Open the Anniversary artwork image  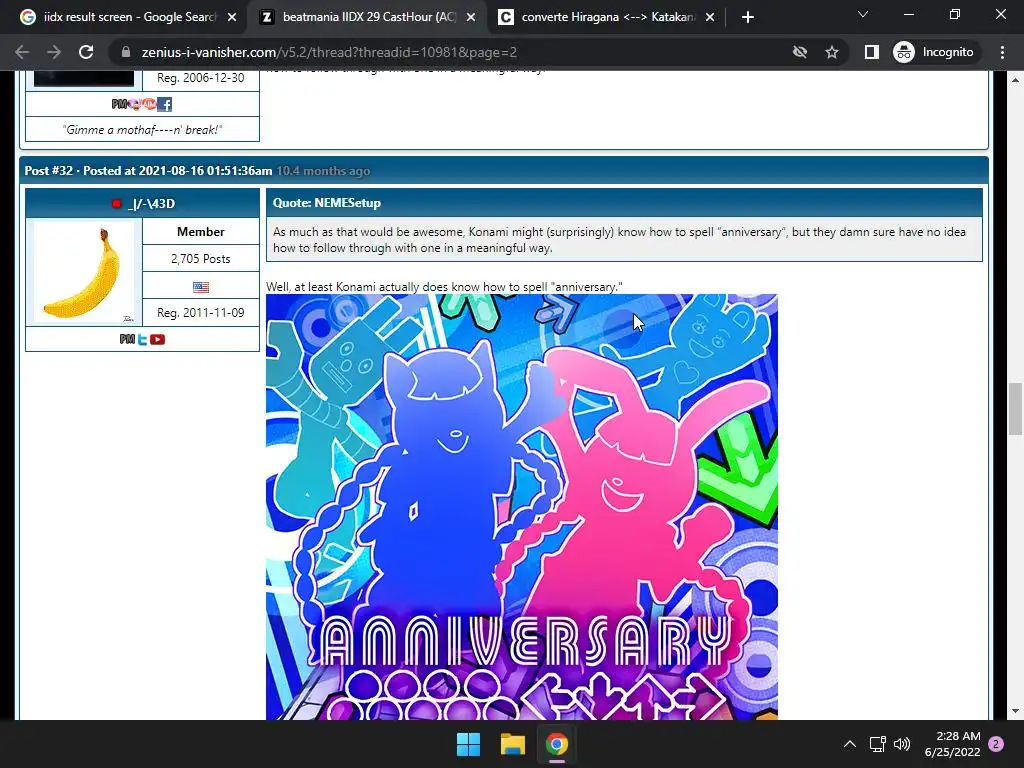coord(521,507)
